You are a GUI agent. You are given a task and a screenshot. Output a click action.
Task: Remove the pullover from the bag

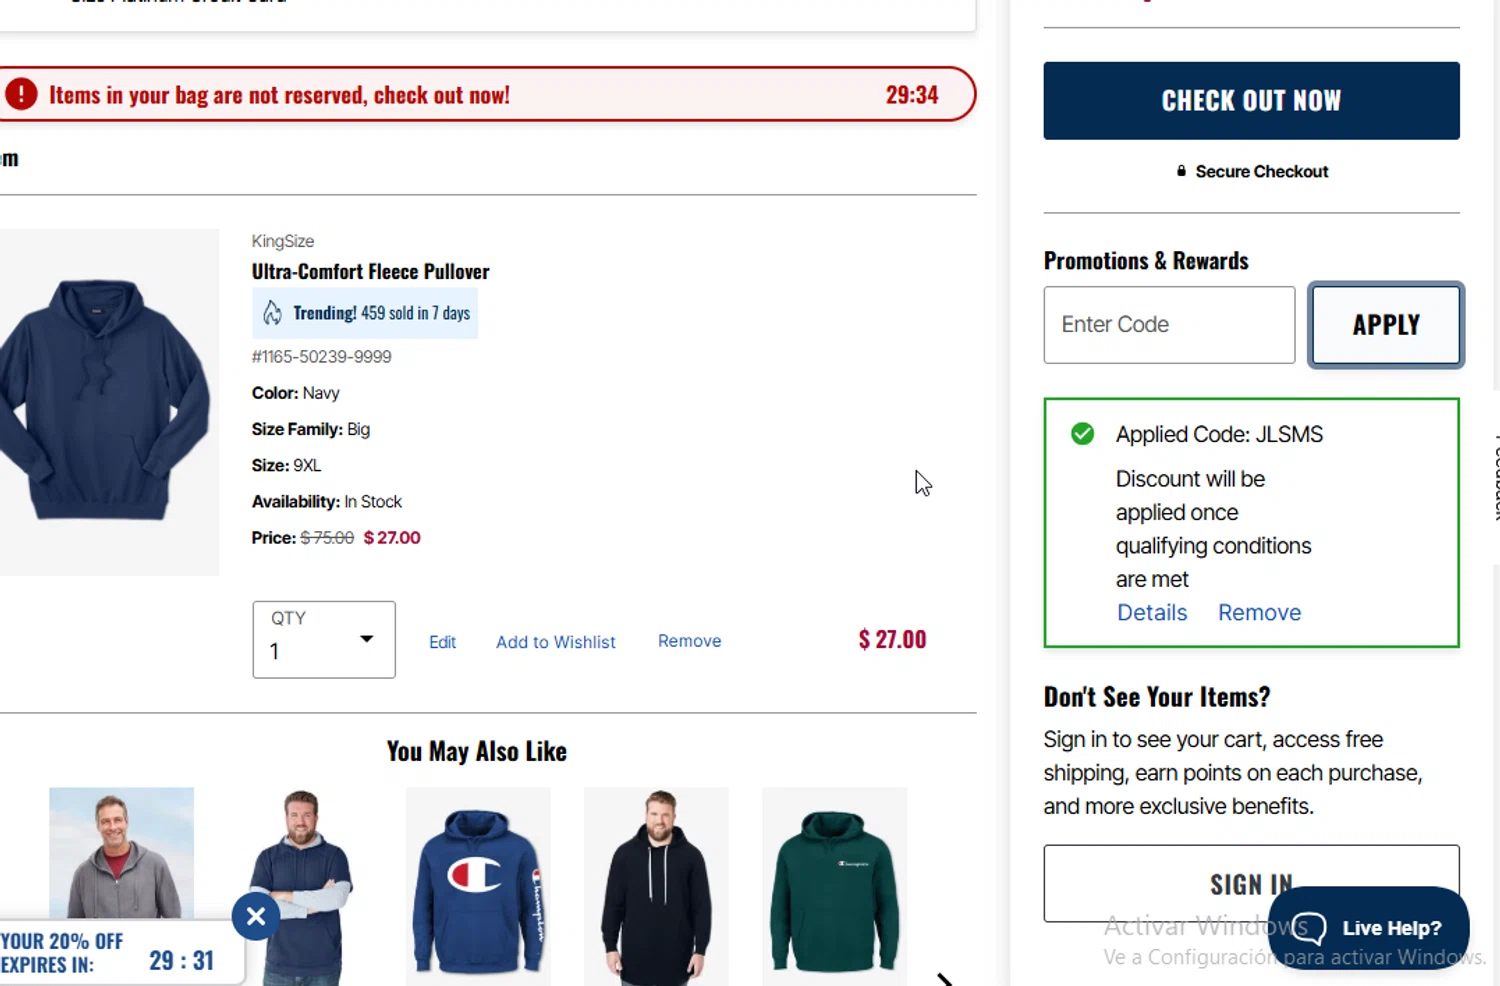tap(689, 641)
